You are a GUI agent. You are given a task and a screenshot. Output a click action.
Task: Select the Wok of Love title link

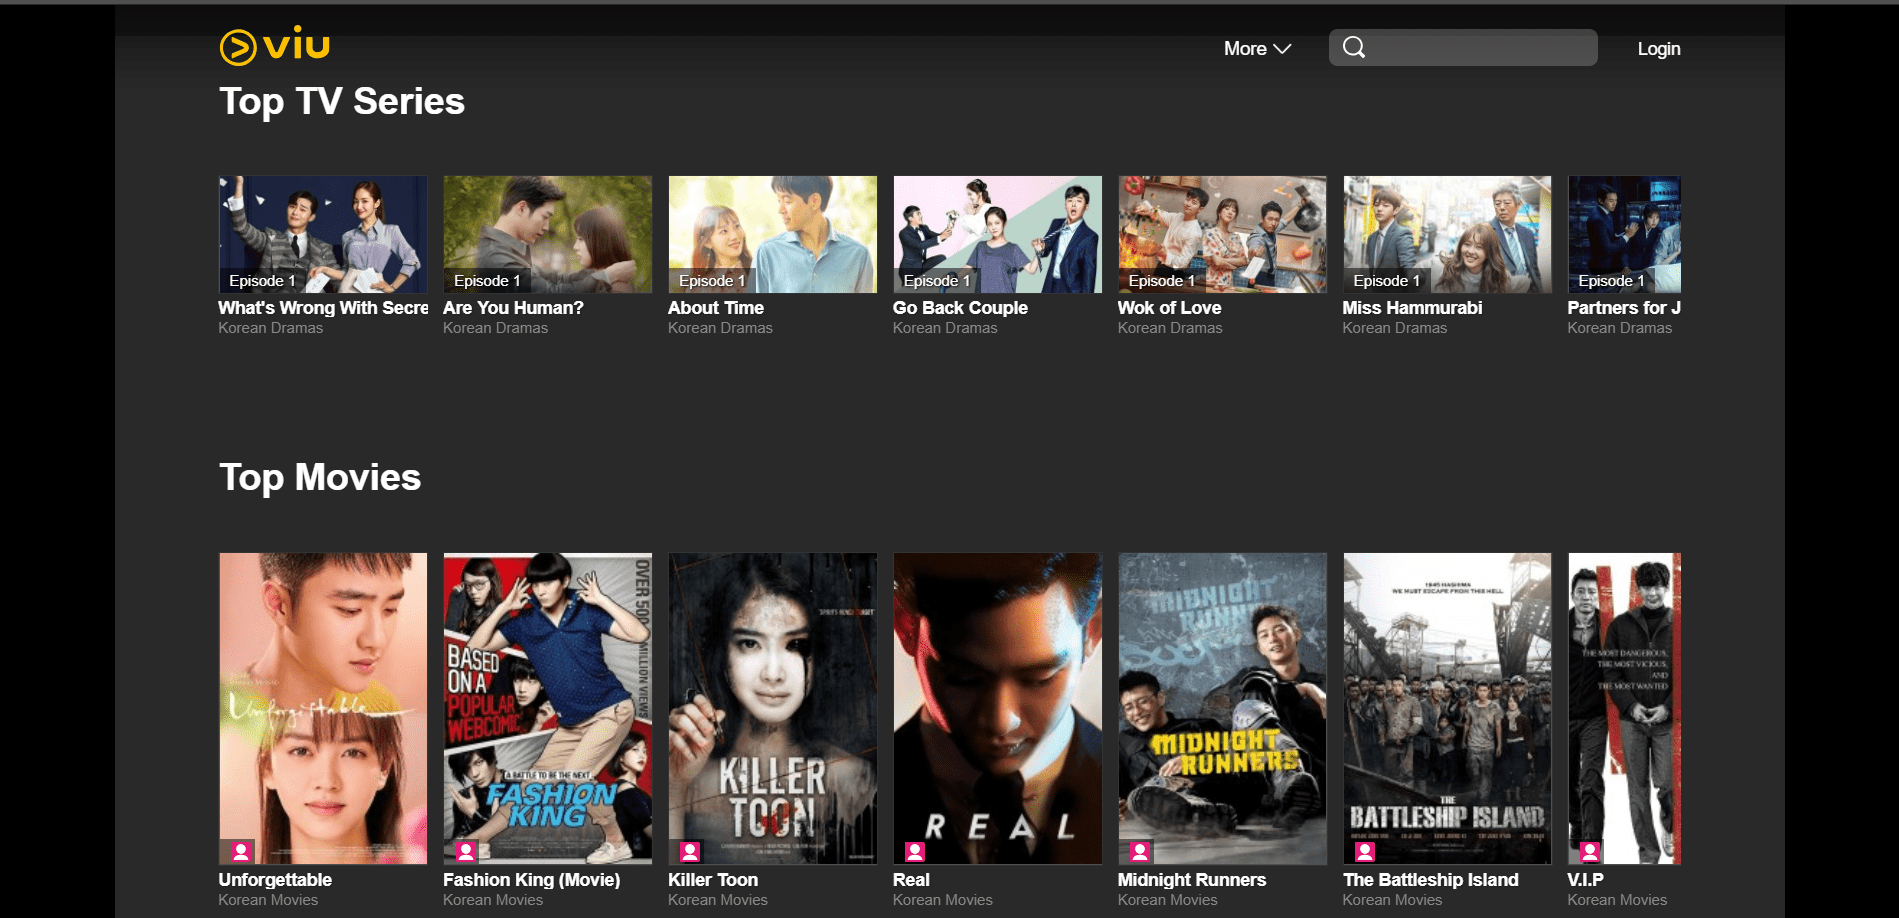(x=1169, y=308)
